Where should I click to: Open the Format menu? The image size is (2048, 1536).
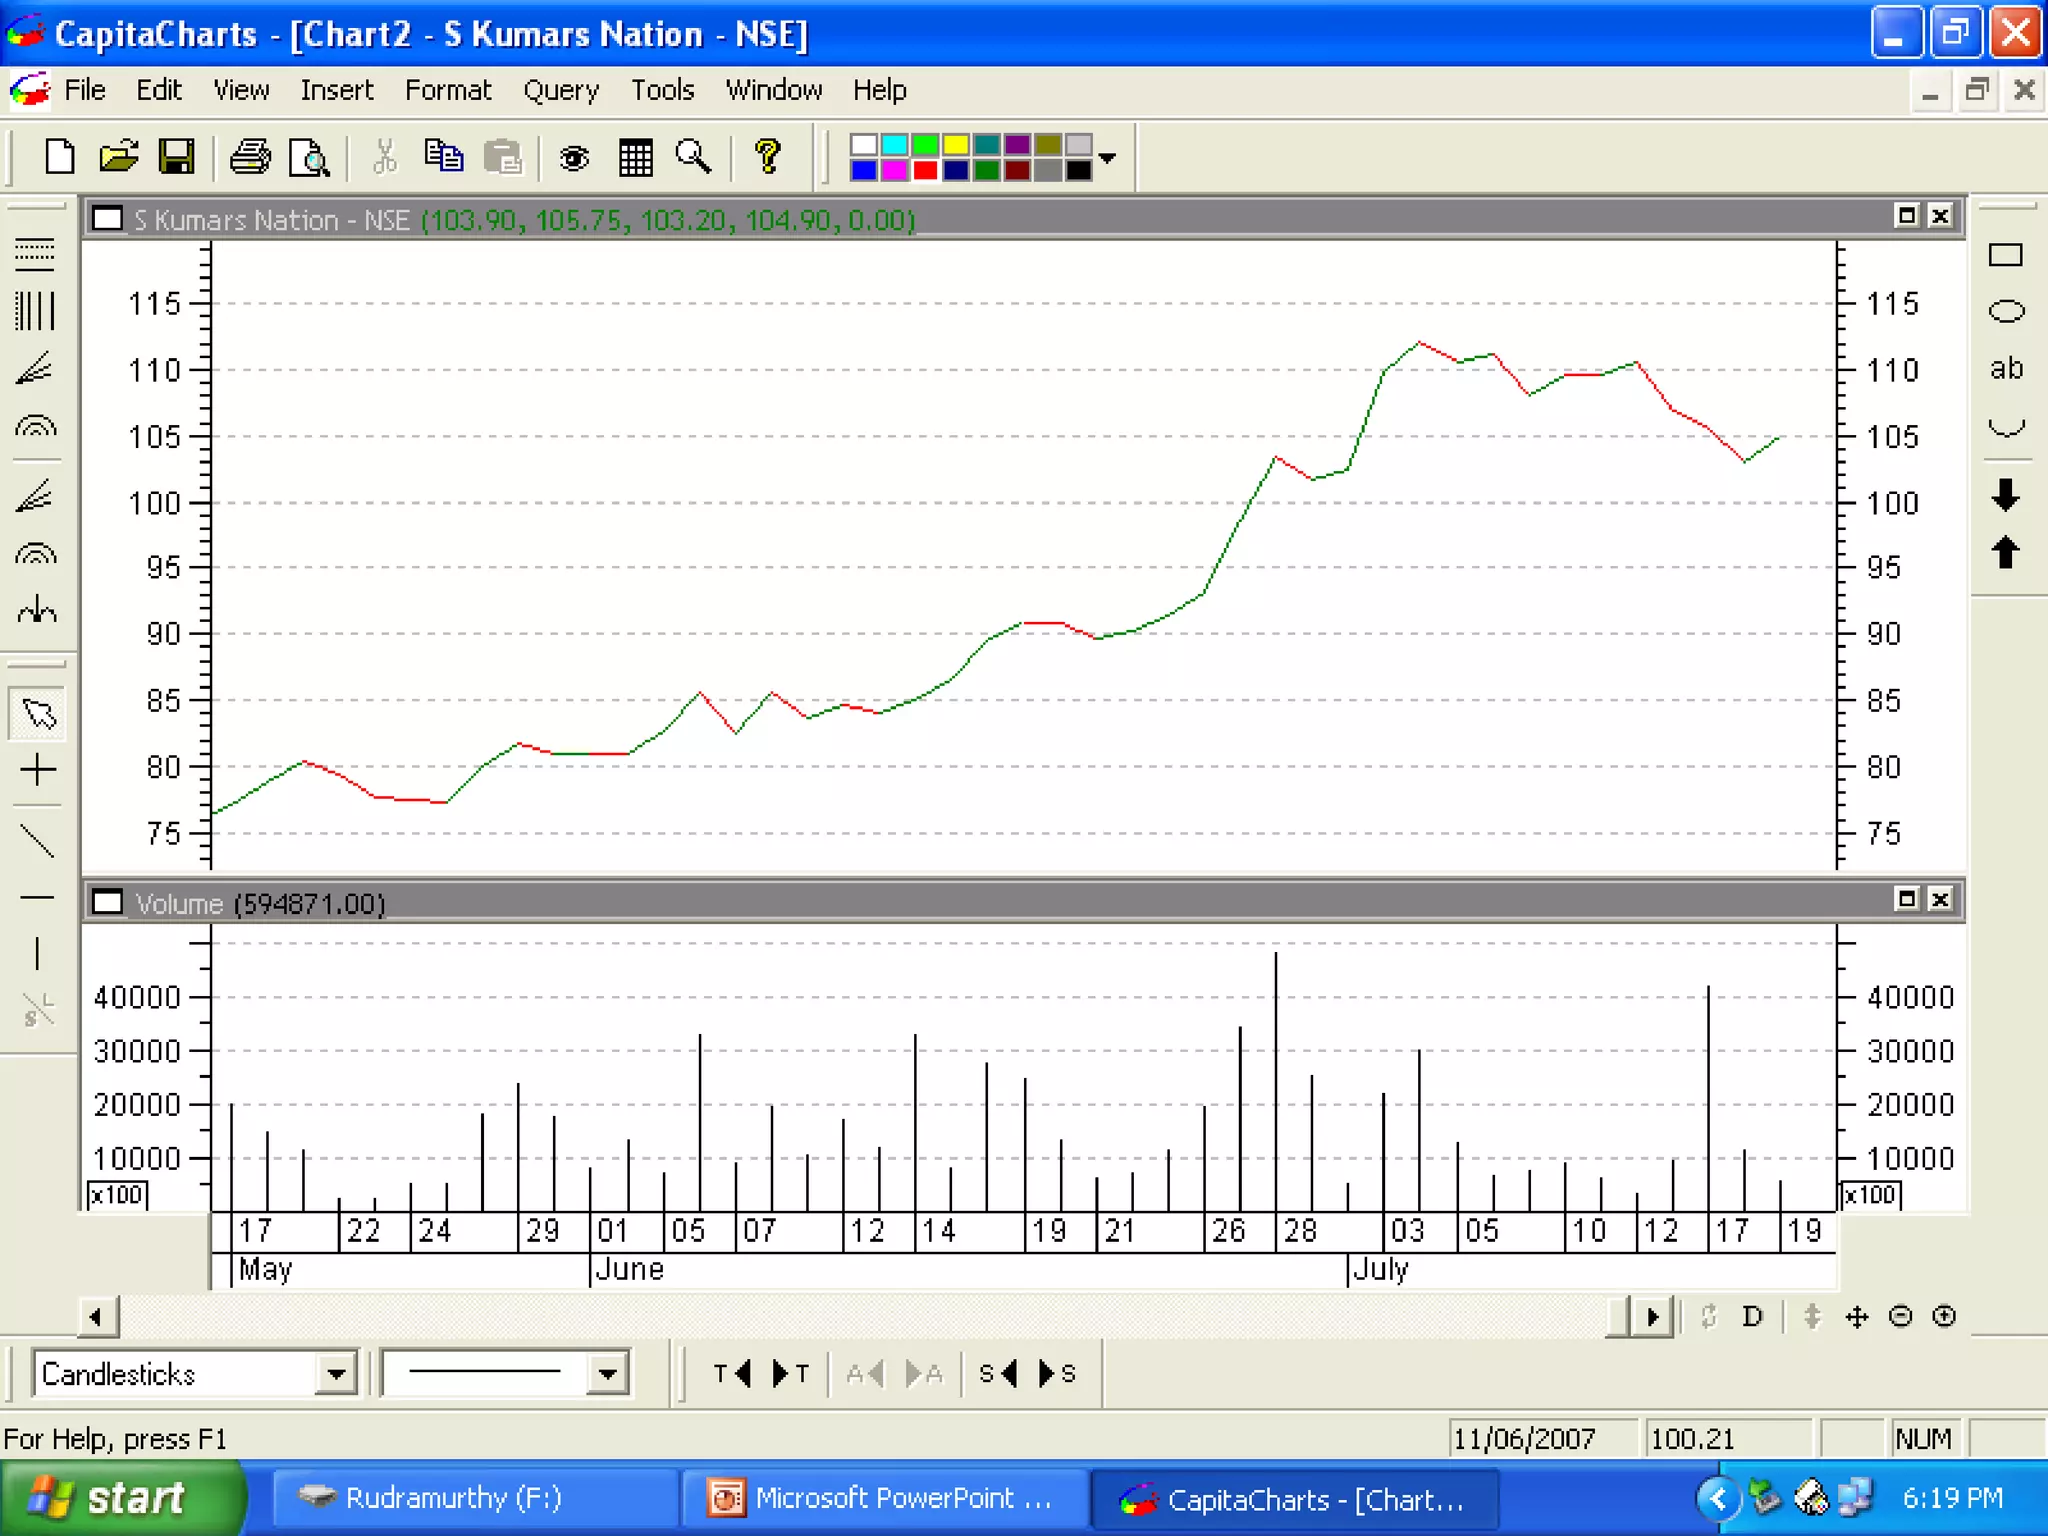pos(447,90)
